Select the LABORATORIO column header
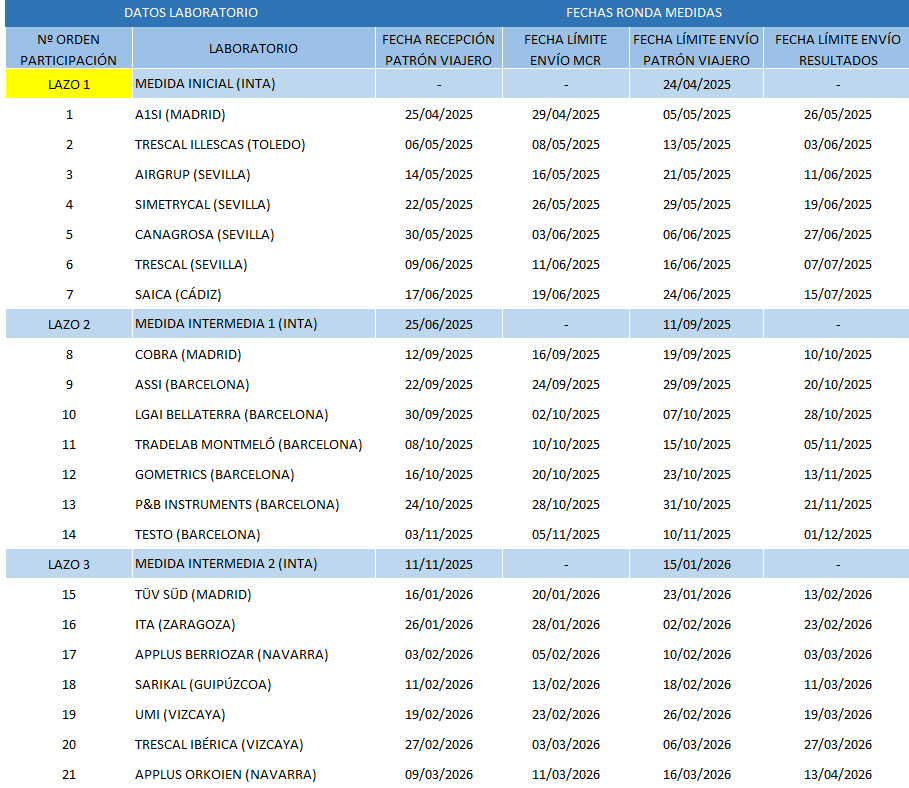909x788 pixels. pyautogui.click(x=253, y=49)
